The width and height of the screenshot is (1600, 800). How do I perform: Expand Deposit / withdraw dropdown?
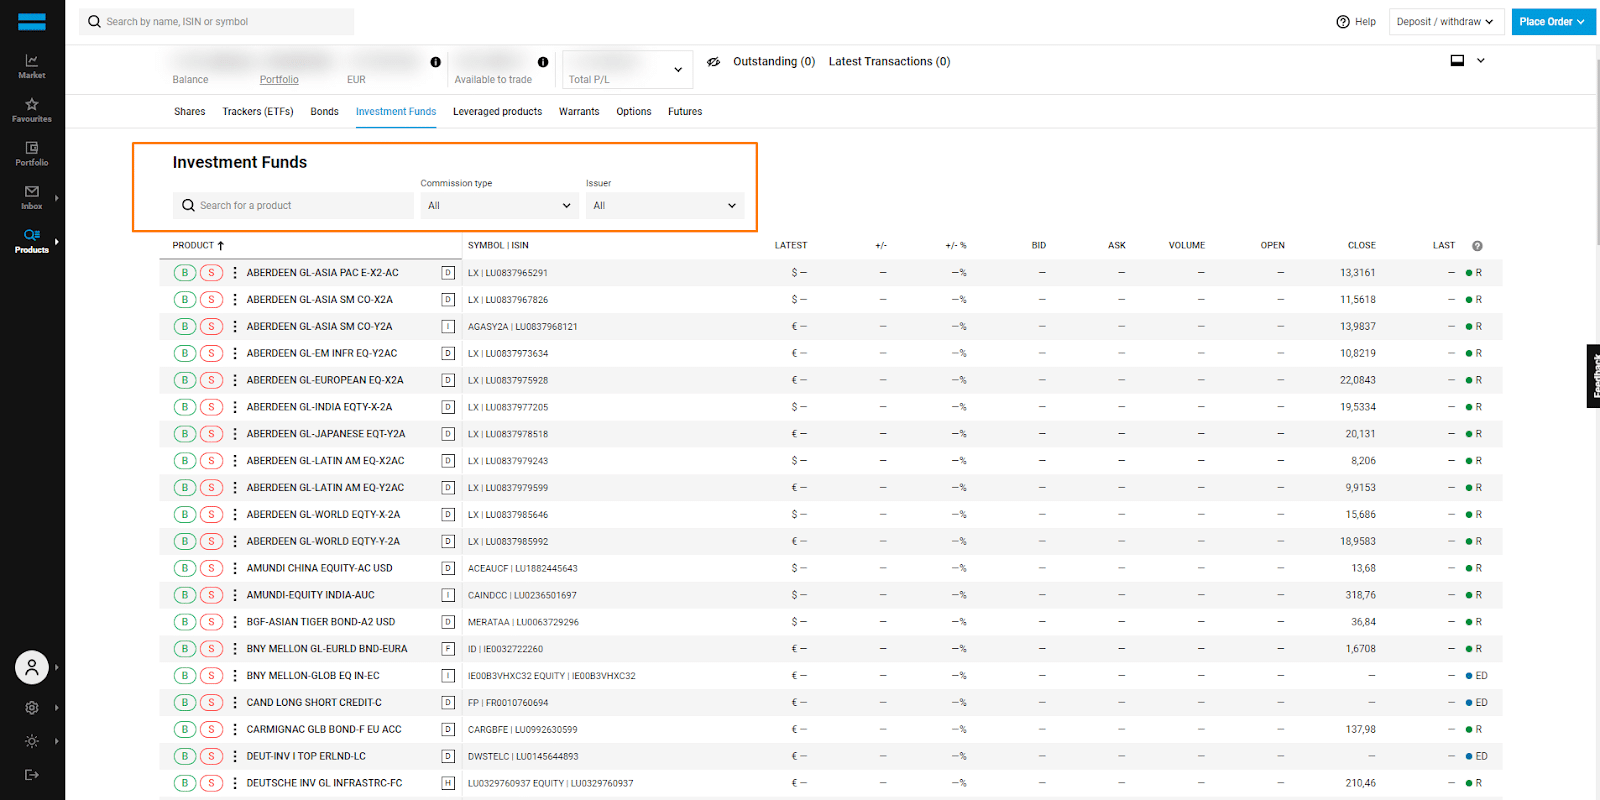pos(1445,22)
